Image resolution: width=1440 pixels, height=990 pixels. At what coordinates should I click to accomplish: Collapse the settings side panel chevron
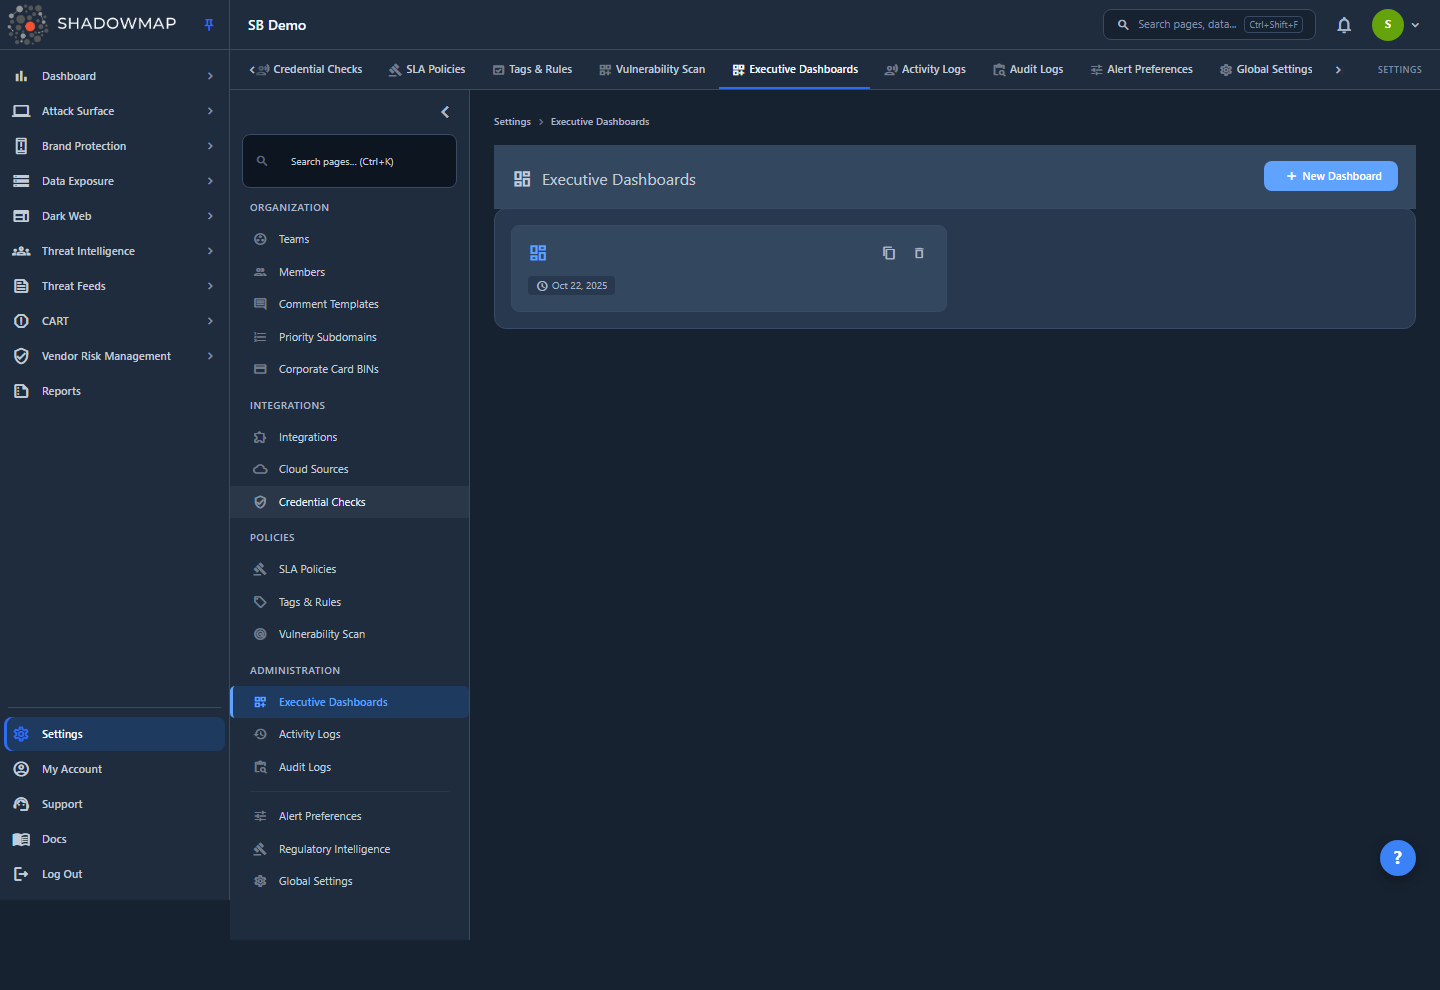(x=445, y=112)
